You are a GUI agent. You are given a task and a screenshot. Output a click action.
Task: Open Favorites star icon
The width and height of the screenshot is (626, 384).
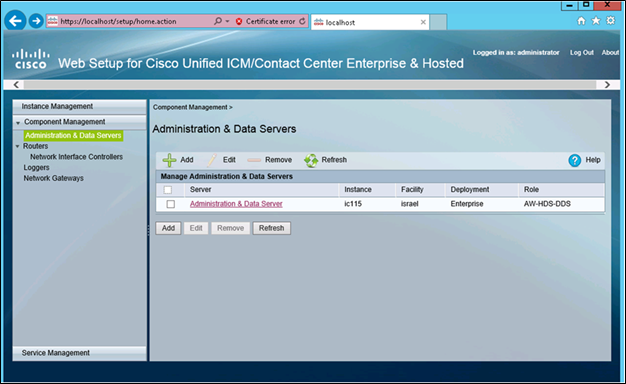[x=596, y=20]
